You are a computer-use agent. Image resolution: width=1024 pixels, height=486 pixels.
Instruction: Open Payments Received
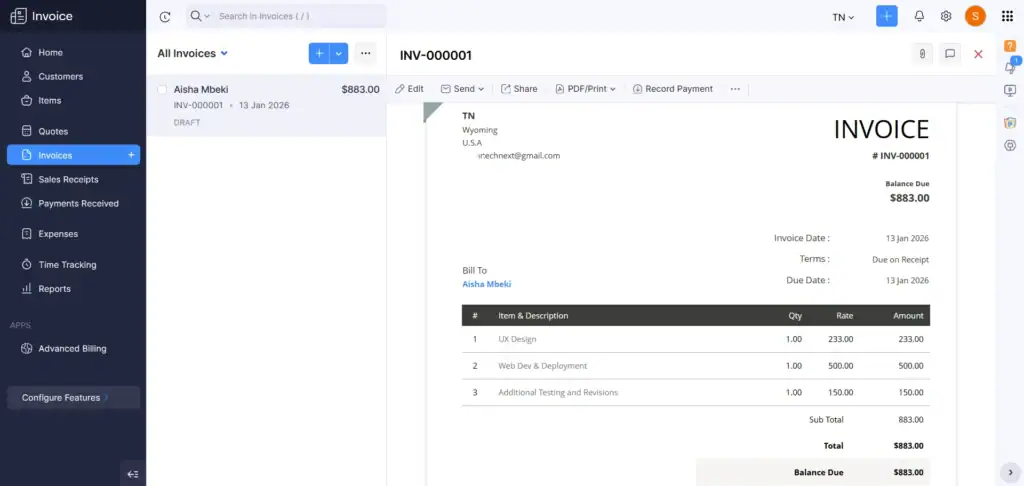click(x=73, y=203)
